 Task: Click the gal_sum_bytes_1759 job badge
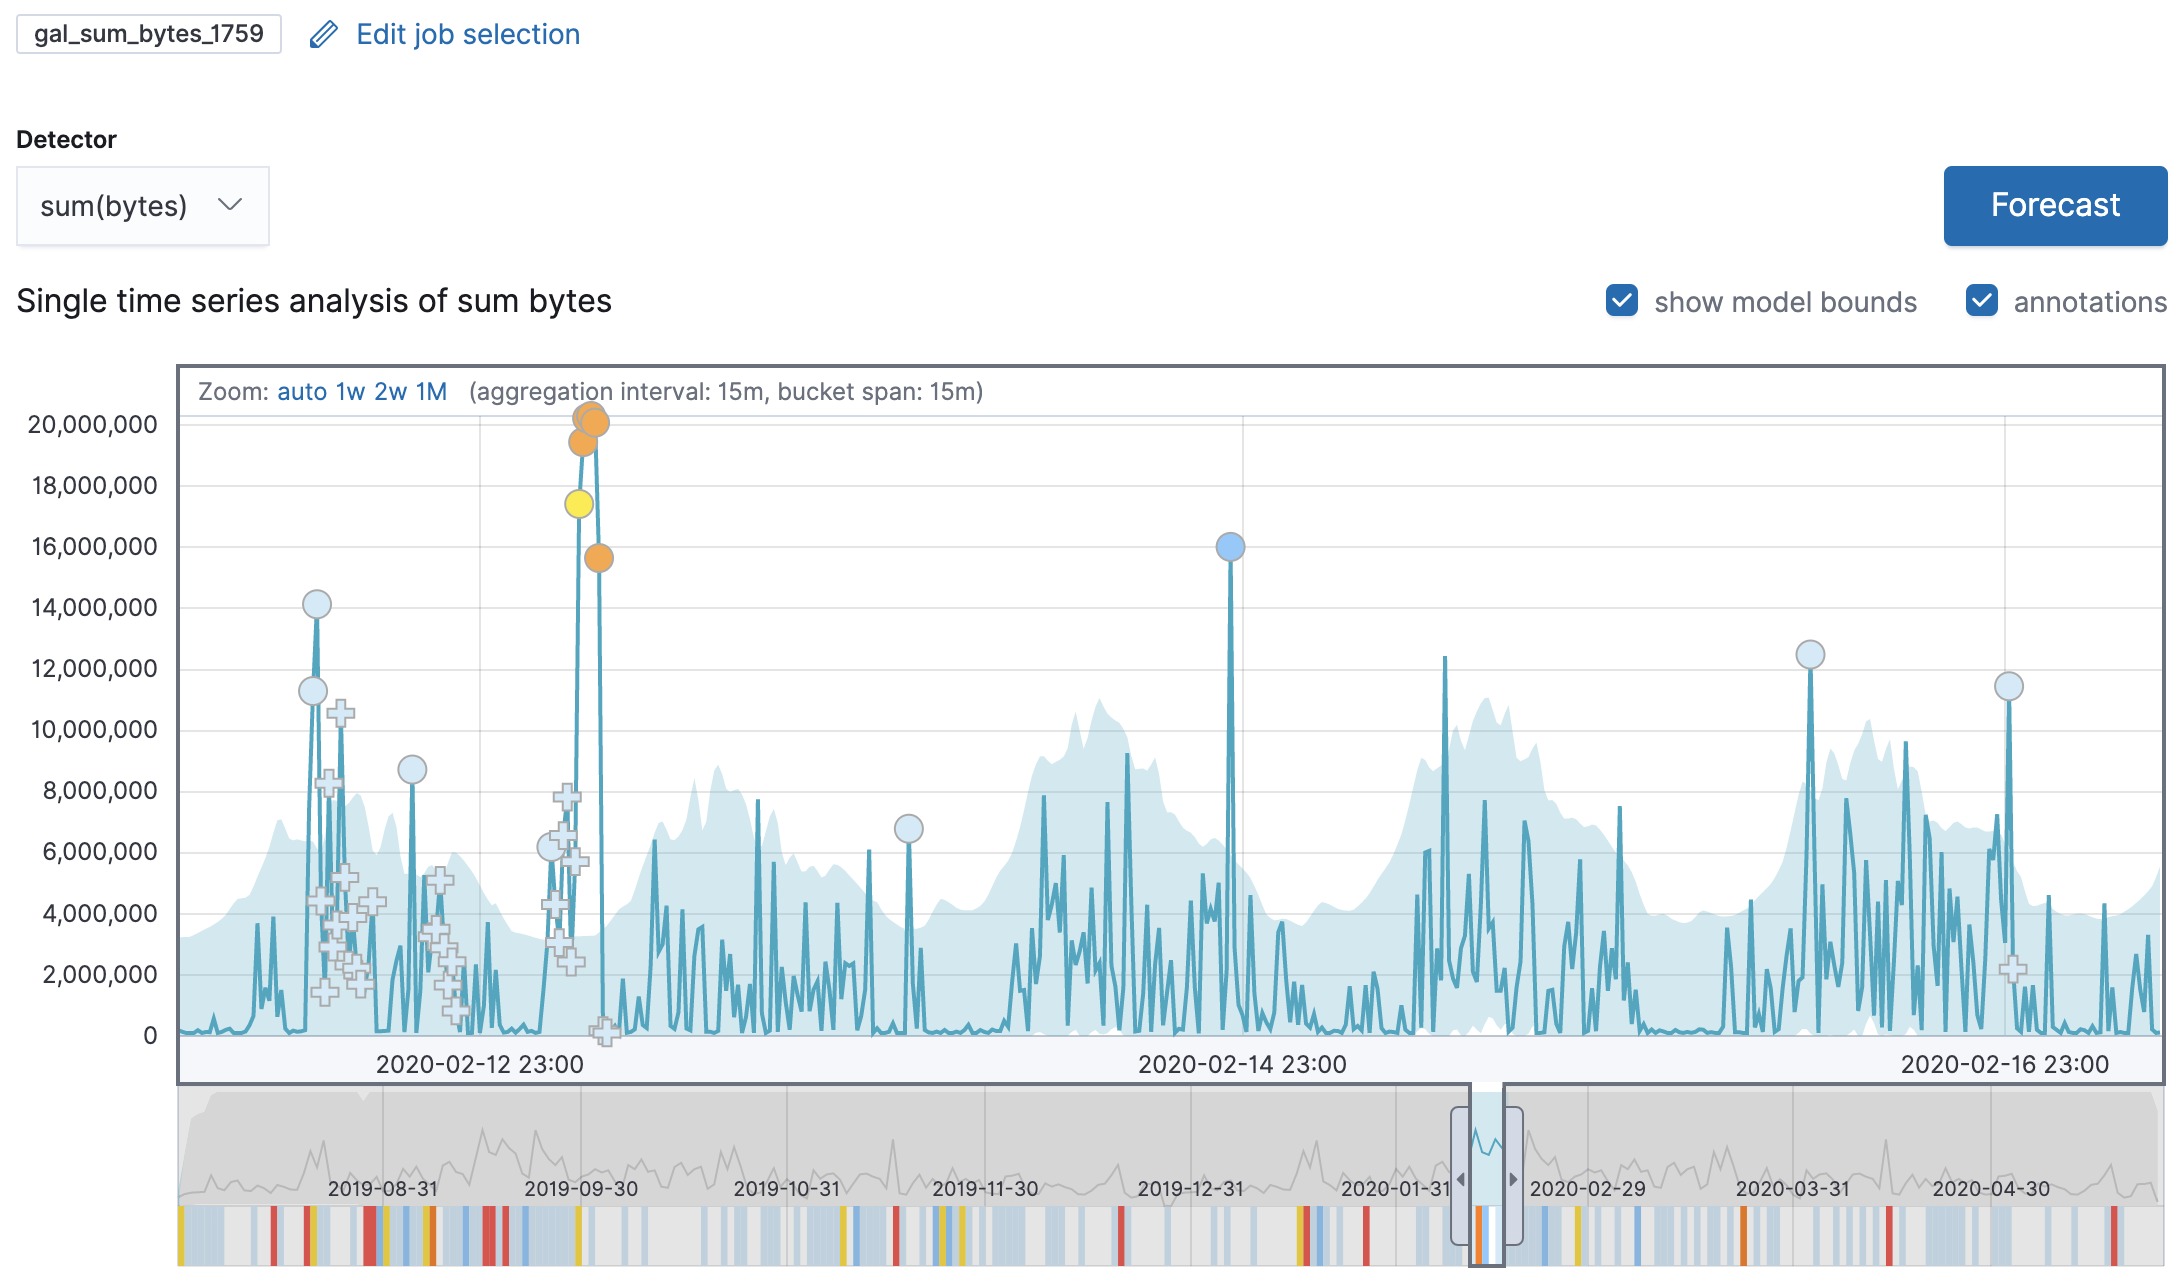click(x=149, y=34)
